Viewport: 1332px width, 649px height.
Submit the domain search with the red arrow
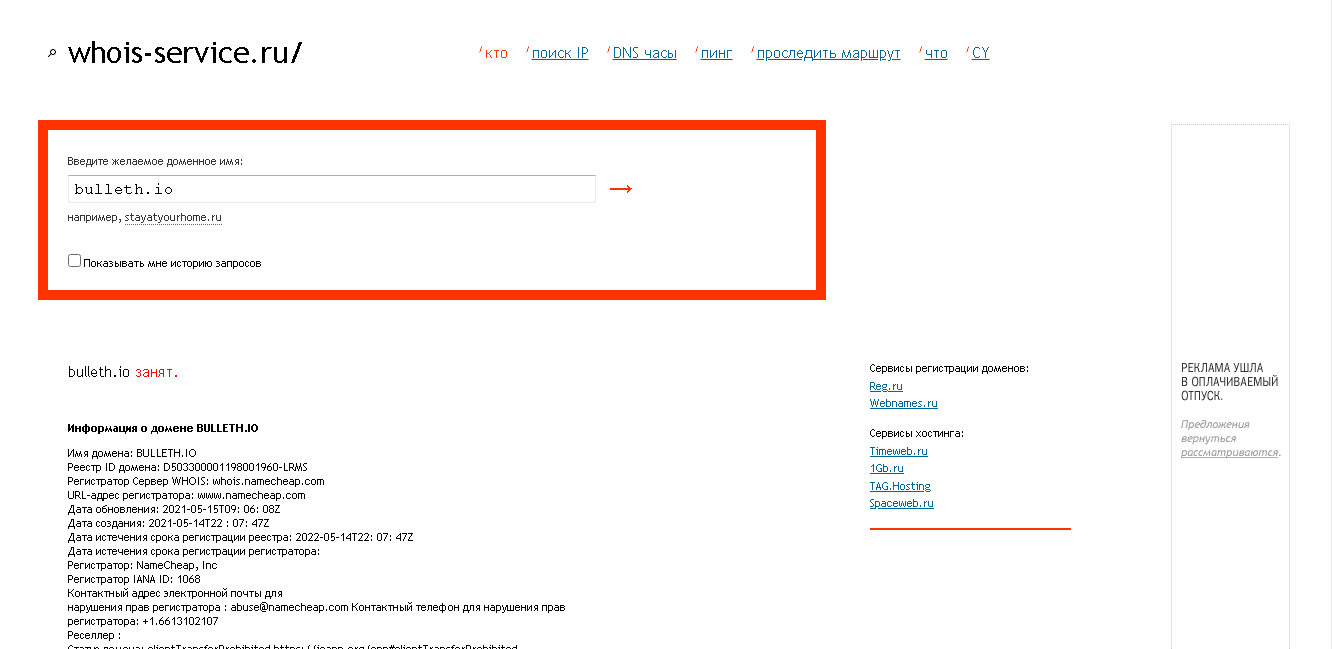click(621, 189)
